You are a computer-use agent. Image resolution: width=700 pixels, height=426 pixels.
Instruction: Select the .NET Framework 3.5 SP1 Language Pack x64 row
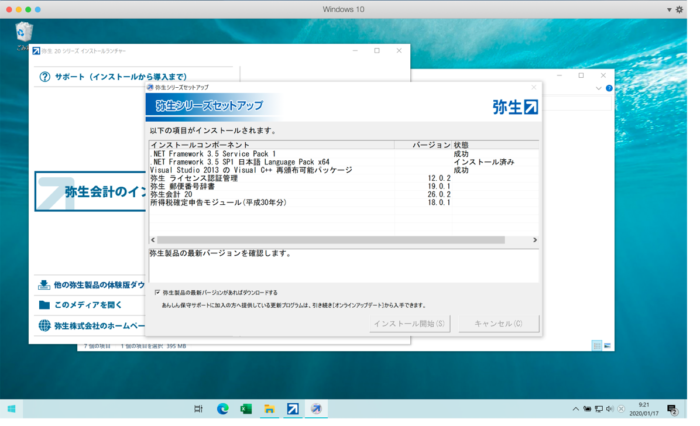pyautogui.click(x=344, y=162)
